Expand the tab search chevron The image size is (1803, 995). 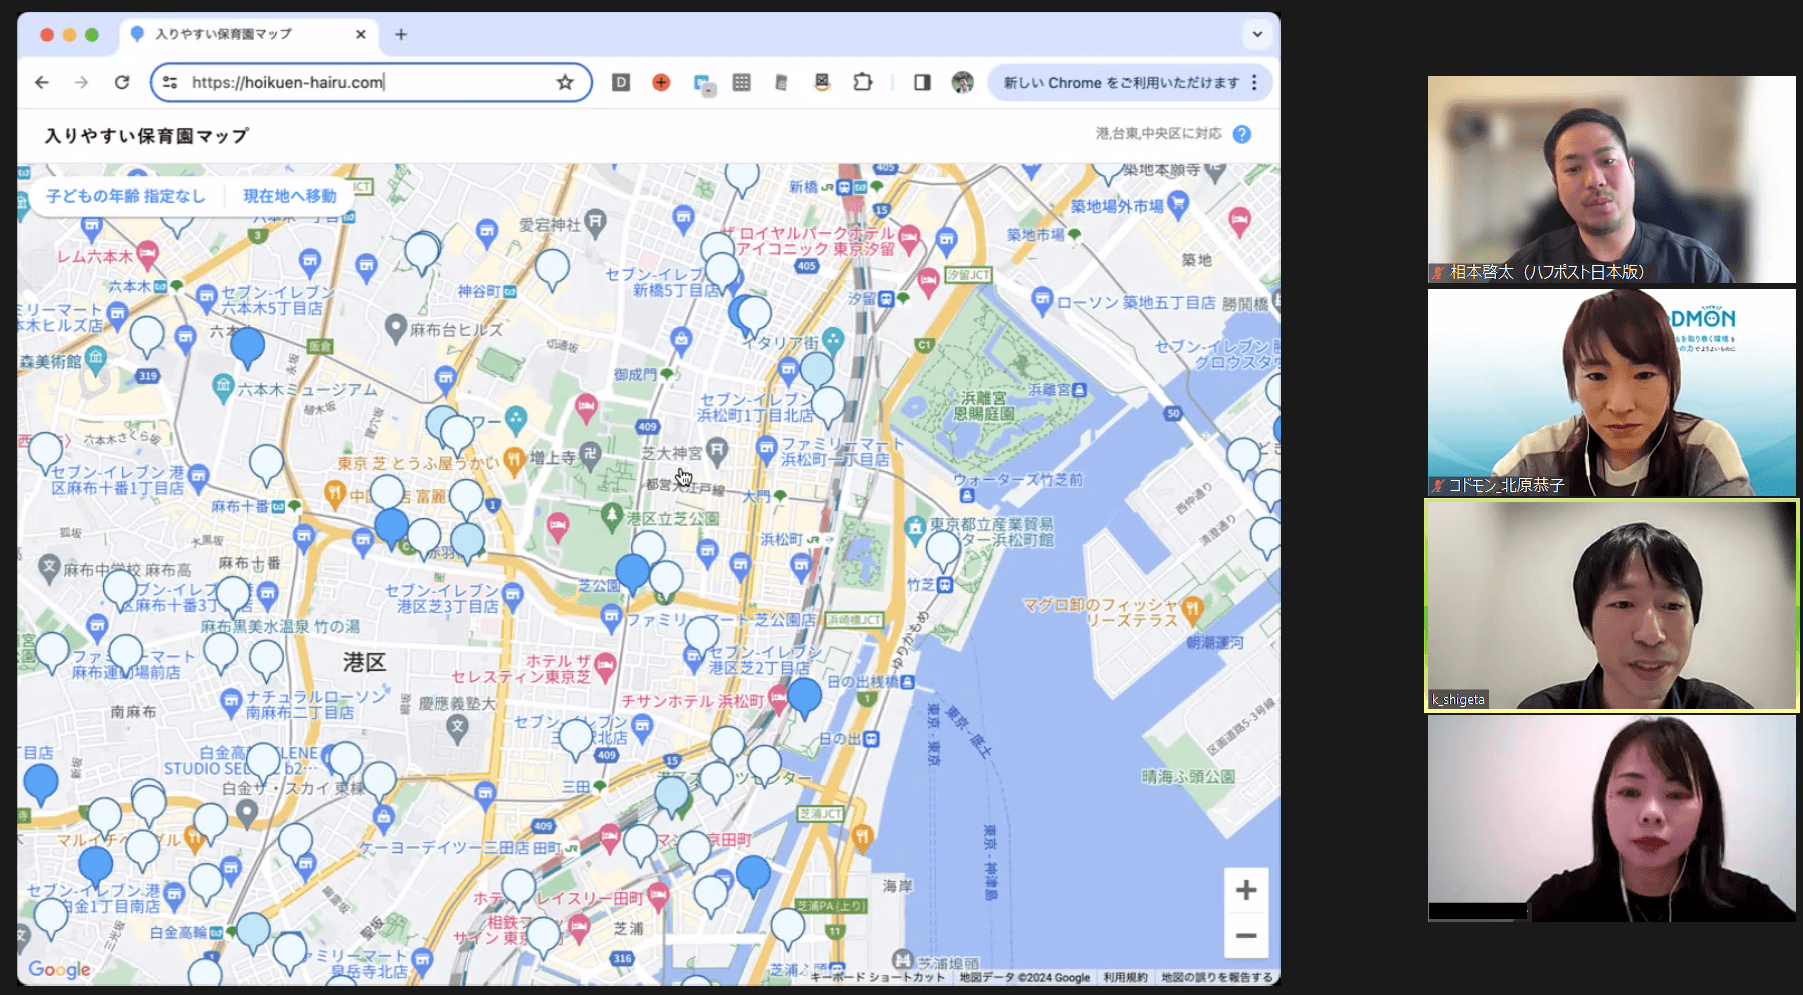1257,34
